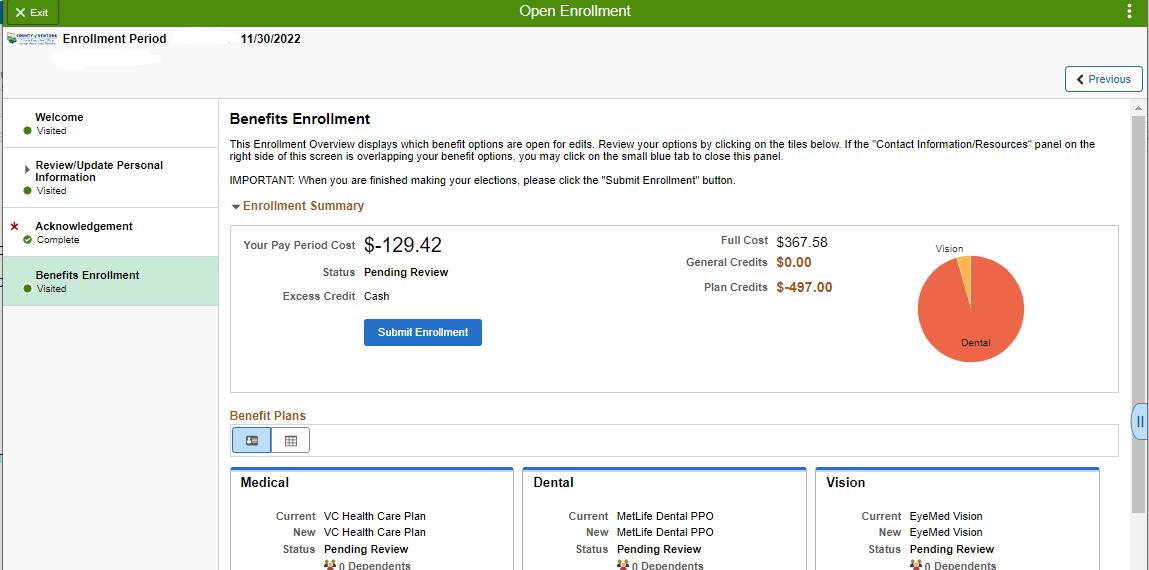The height and width of the screenshot is (570, 1149).
Task: Switch to grid table view
Action: coord(291,440)
